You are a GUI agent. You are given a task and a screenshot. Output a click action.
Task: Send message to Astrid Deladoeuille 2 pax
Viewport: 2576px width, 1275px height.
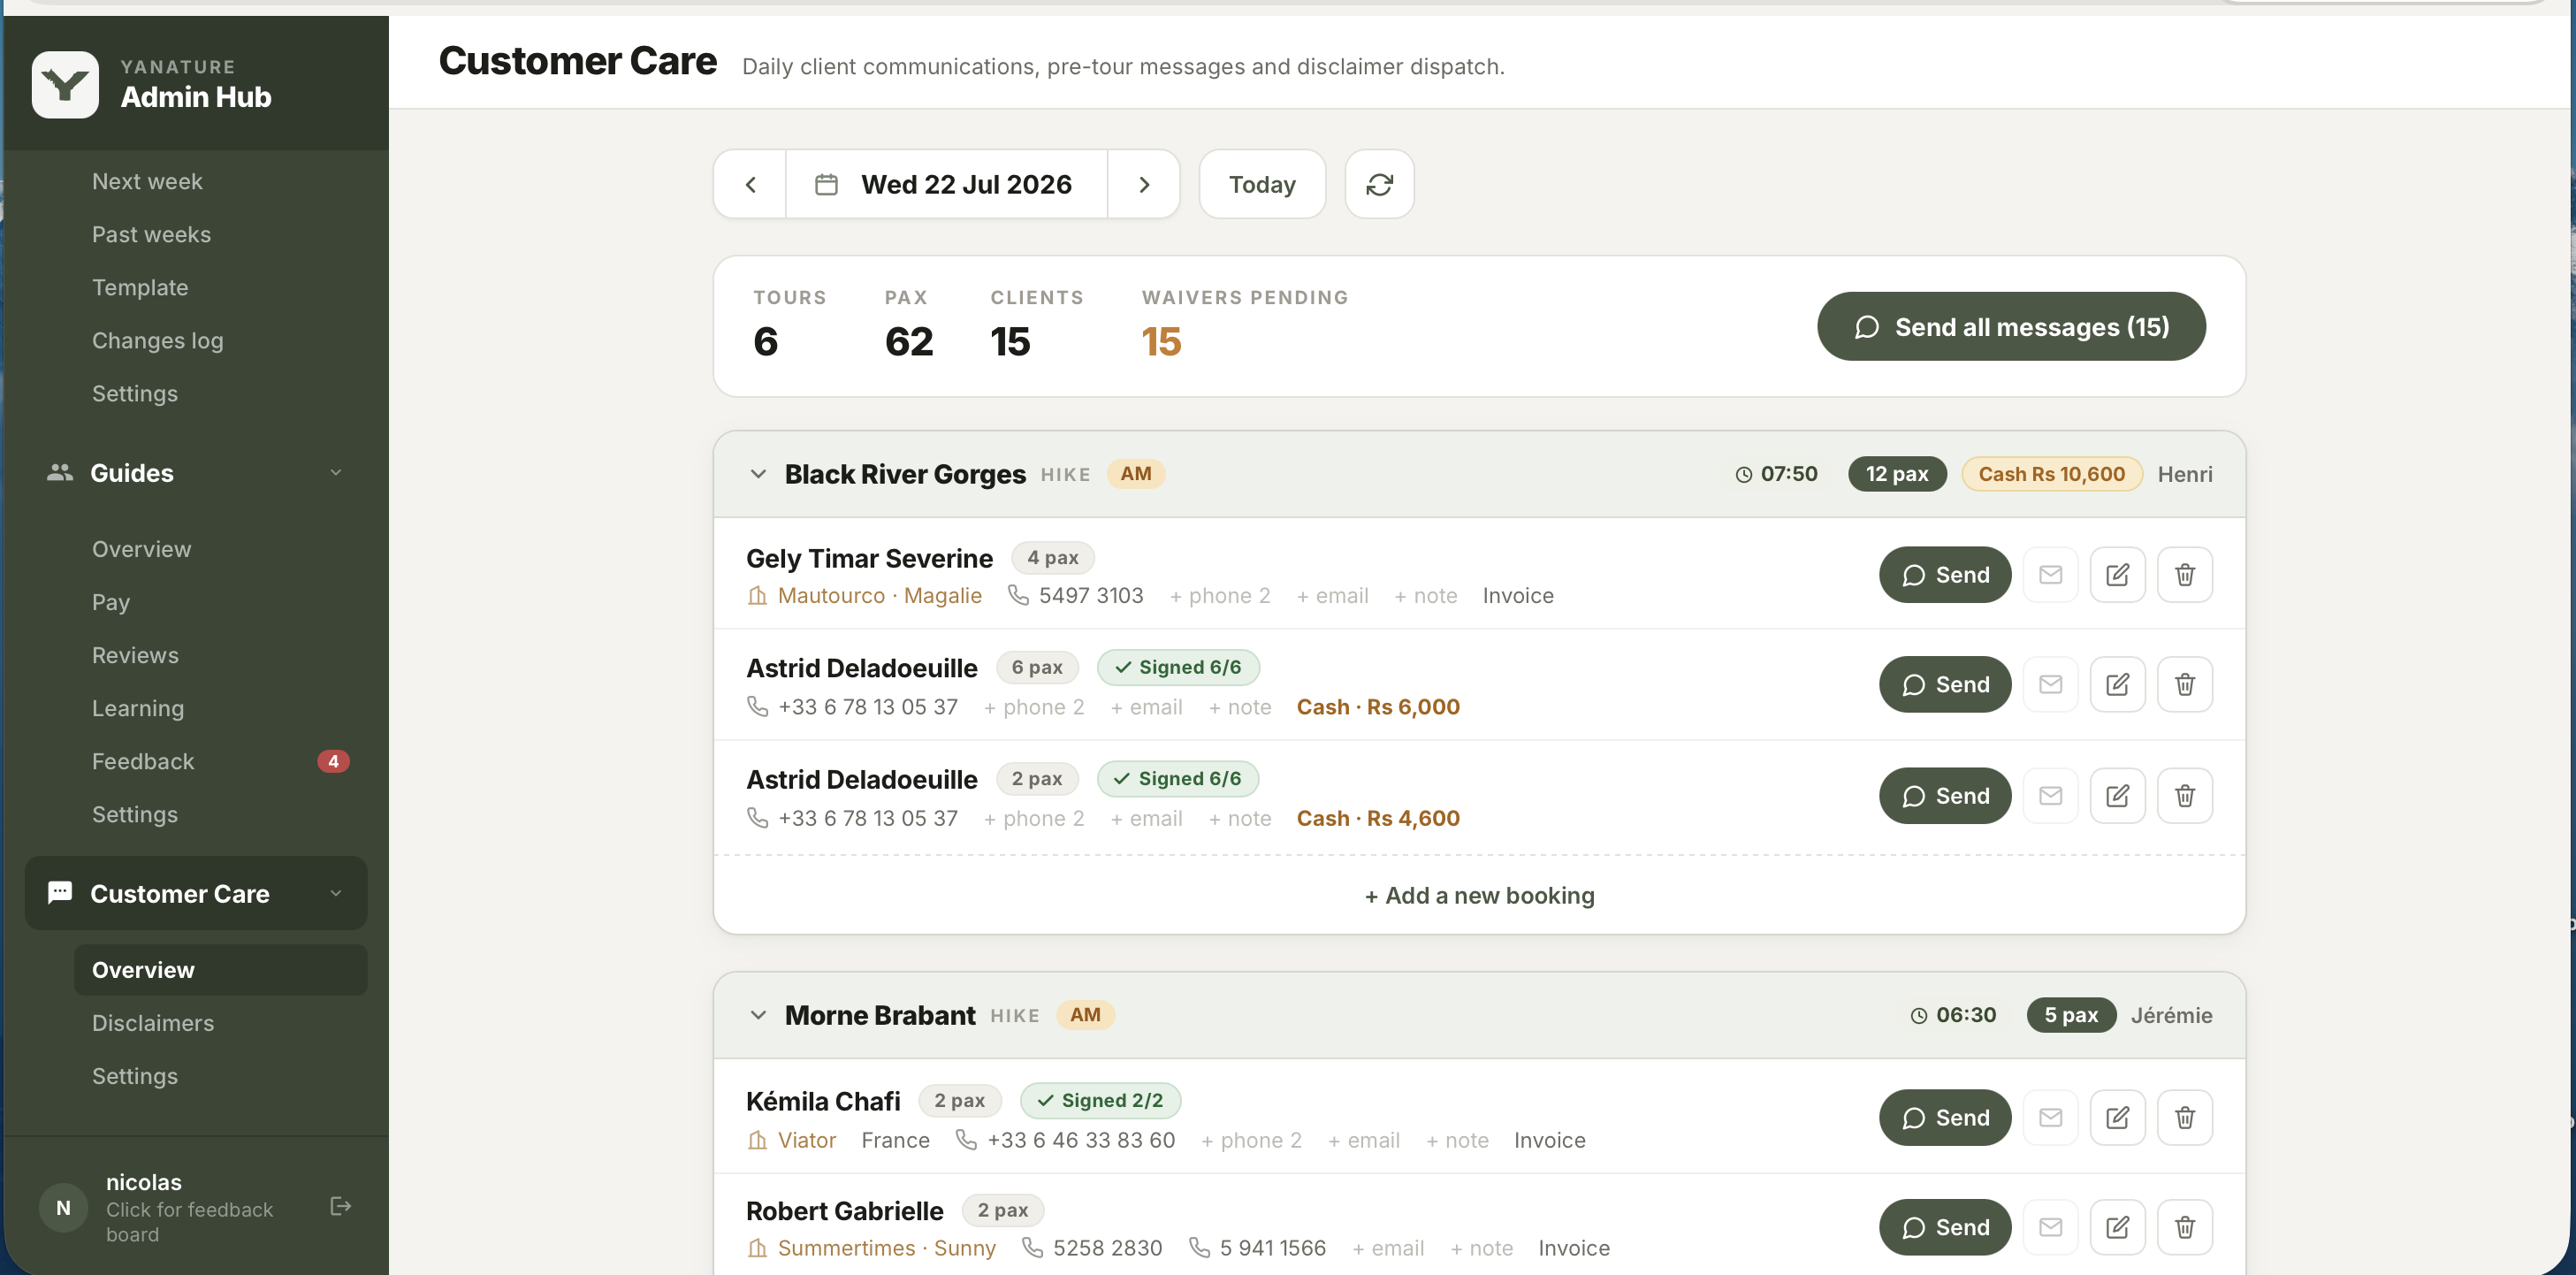coord(1944,796)
